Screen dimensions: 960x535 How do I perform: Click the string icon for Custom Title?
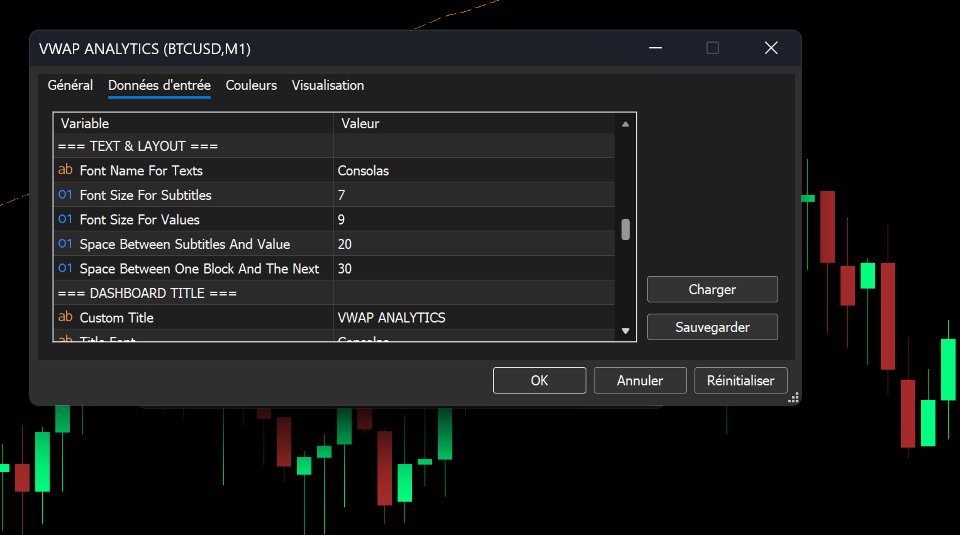[x=65, y=316]
